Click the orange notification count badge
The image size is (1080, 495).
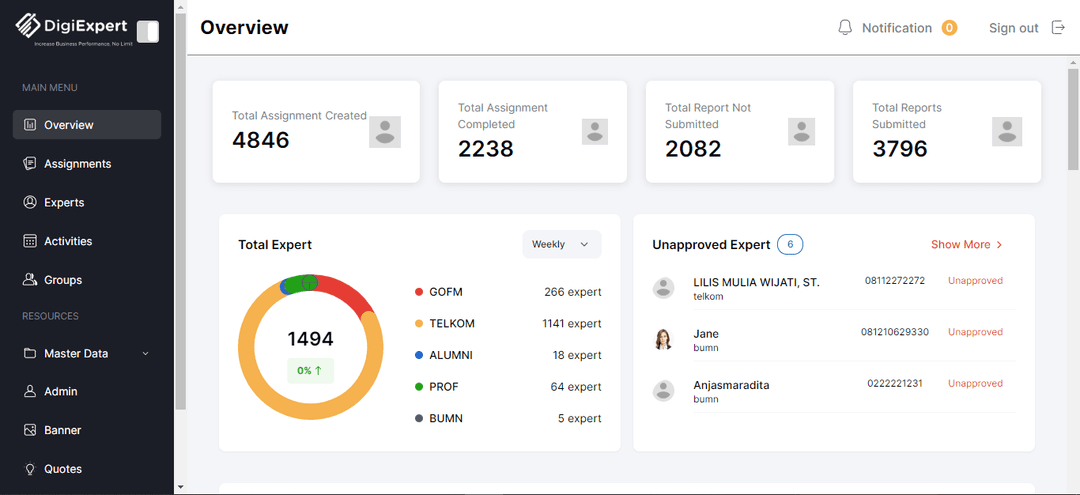click(949, 28)
